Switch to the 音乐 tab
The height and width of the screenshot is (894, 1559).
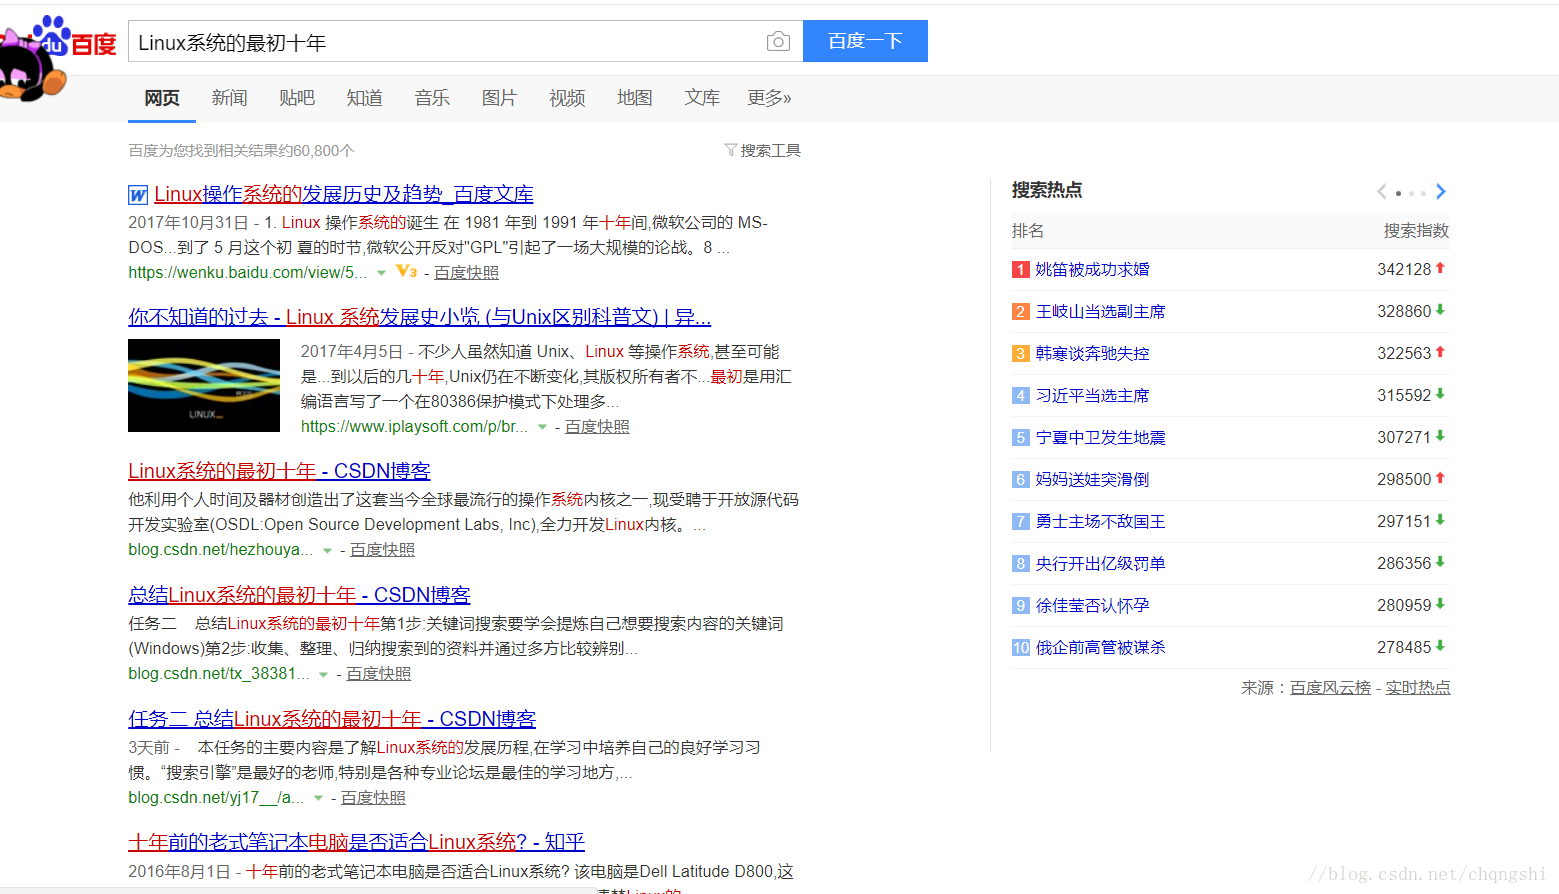click(432, 98)
